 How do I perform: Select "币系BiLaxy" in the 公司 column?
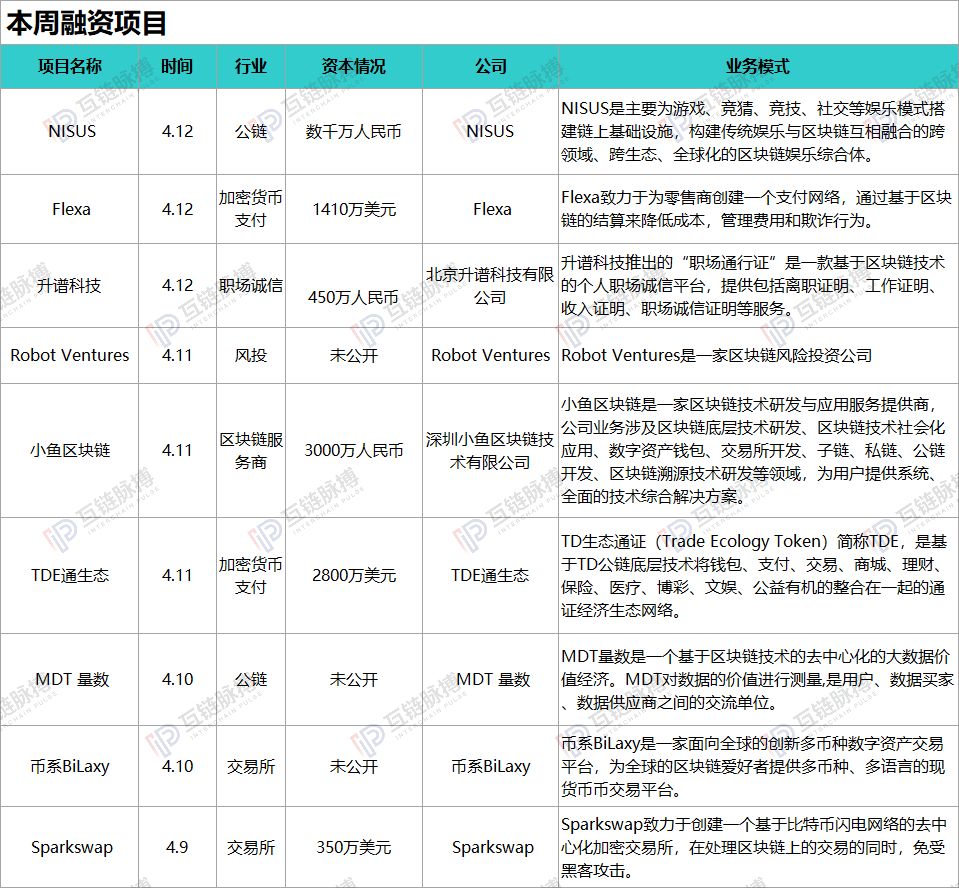point(491,766)
